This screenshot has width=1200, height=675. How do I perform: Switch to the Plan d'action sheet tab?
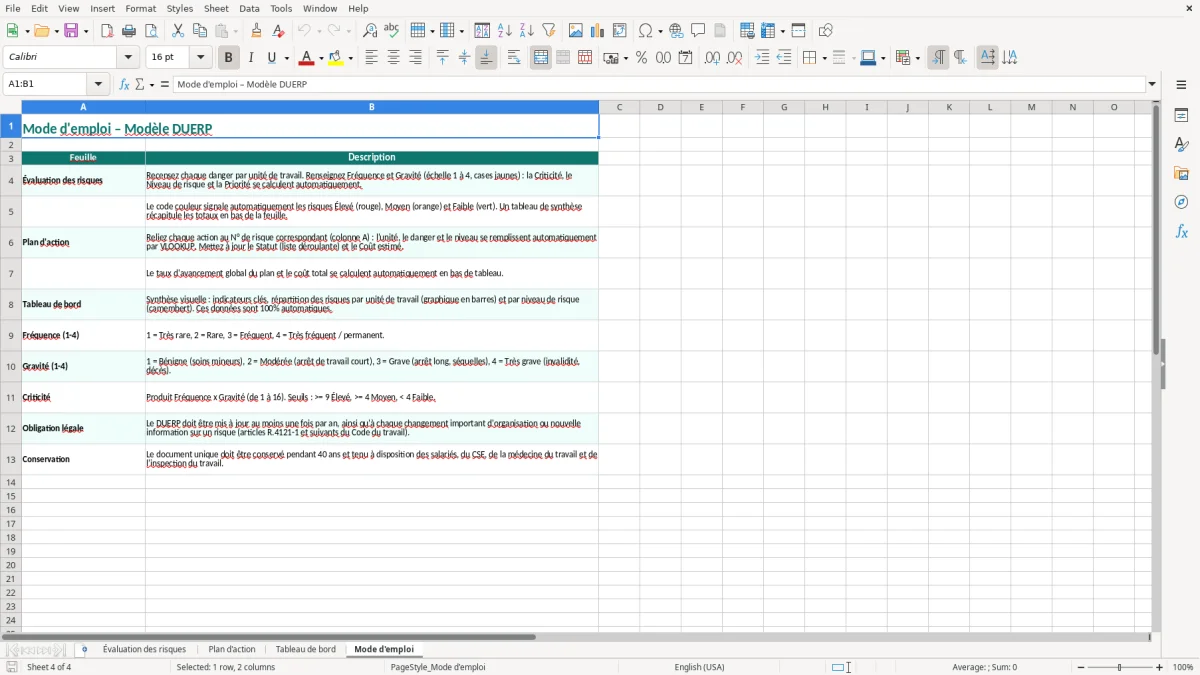(x=232, y=649)
